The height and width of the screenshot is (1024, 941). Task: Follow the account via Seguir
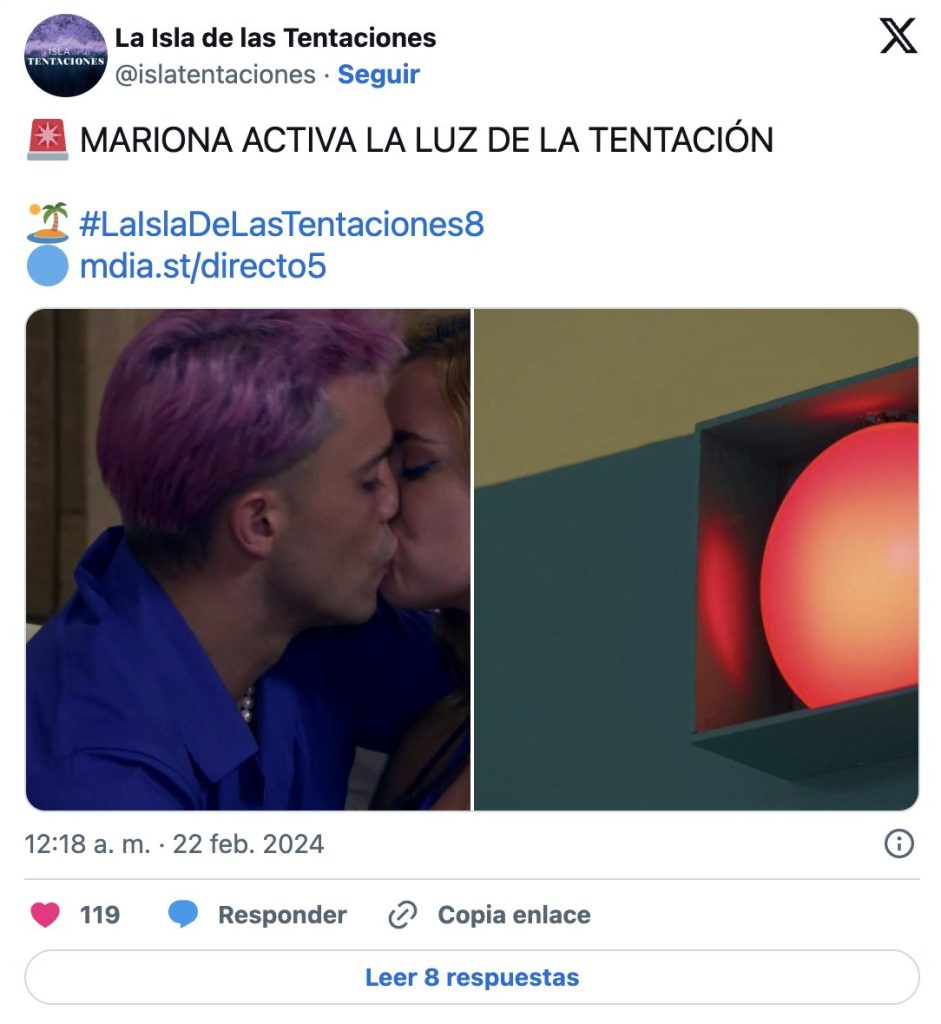(x=378, y=74)
